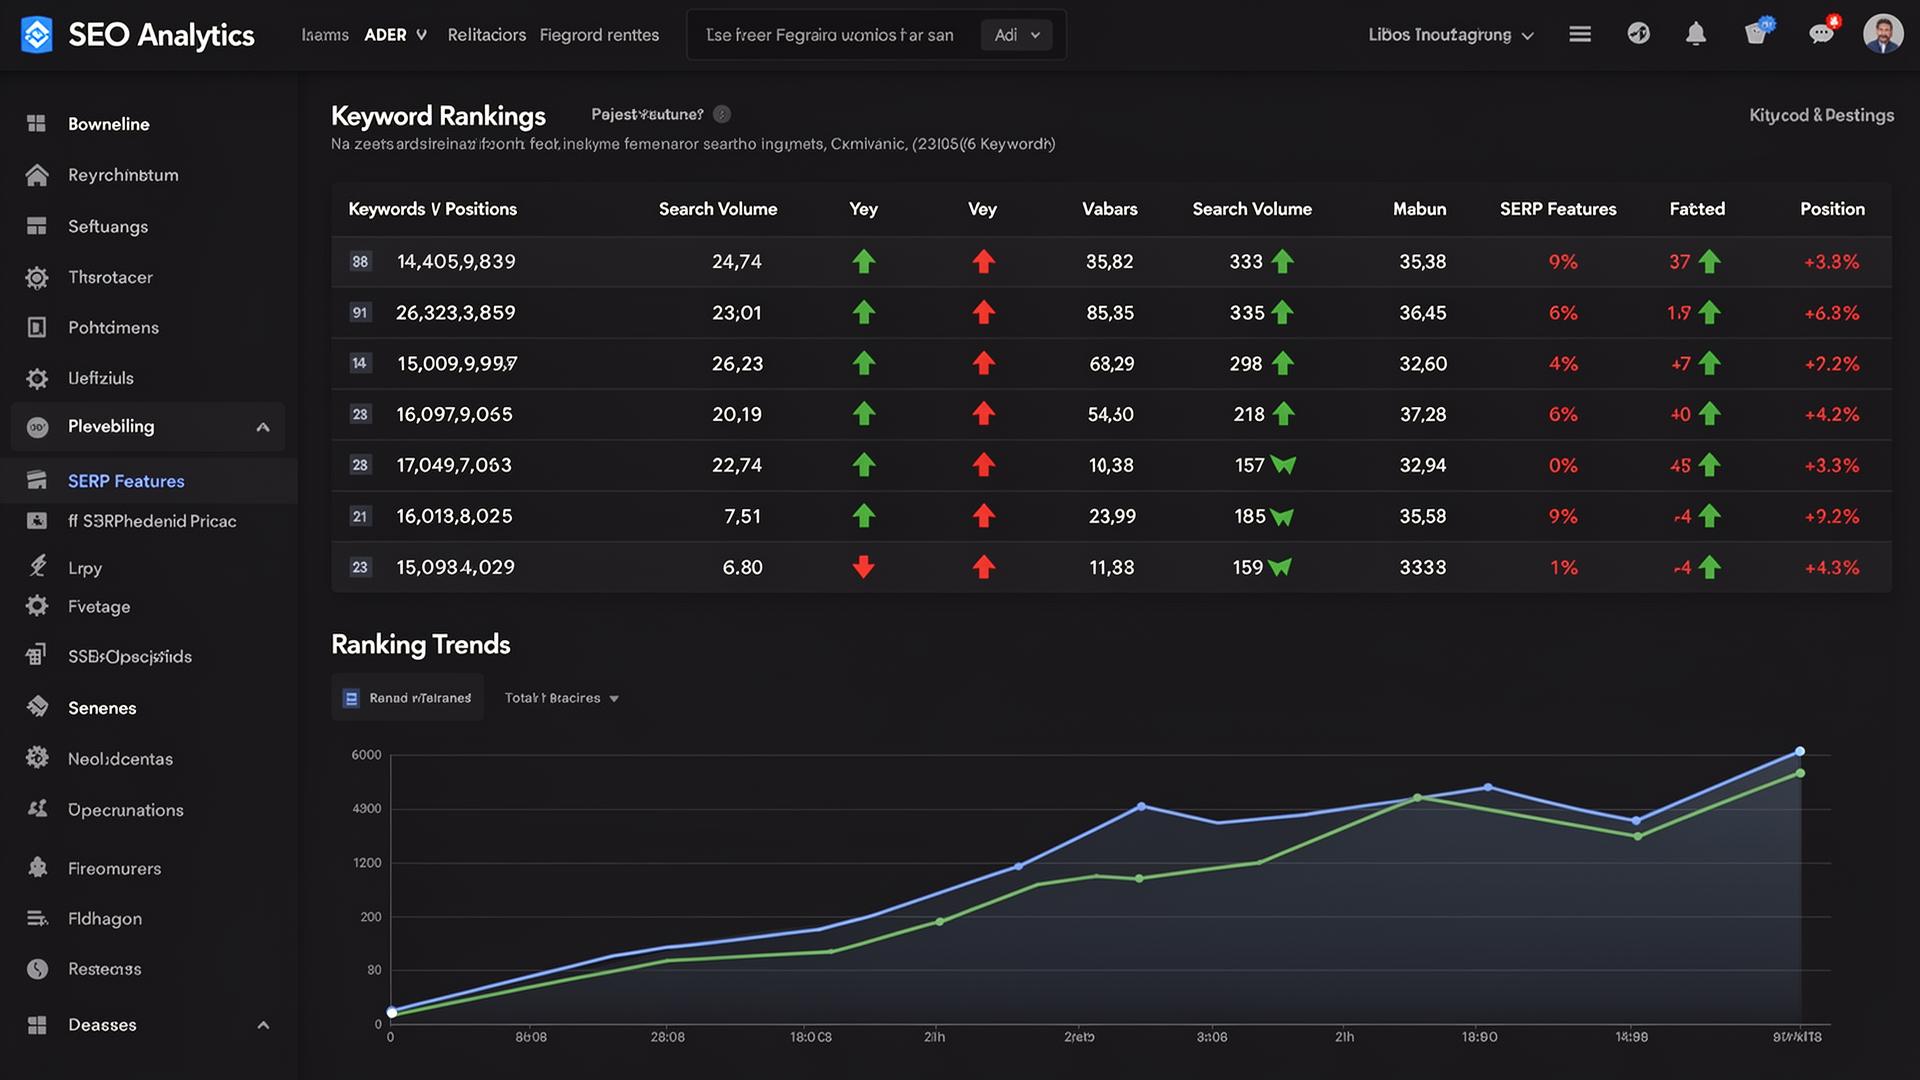Click the SEO Analytics logo icon

[x=37, y=35]
